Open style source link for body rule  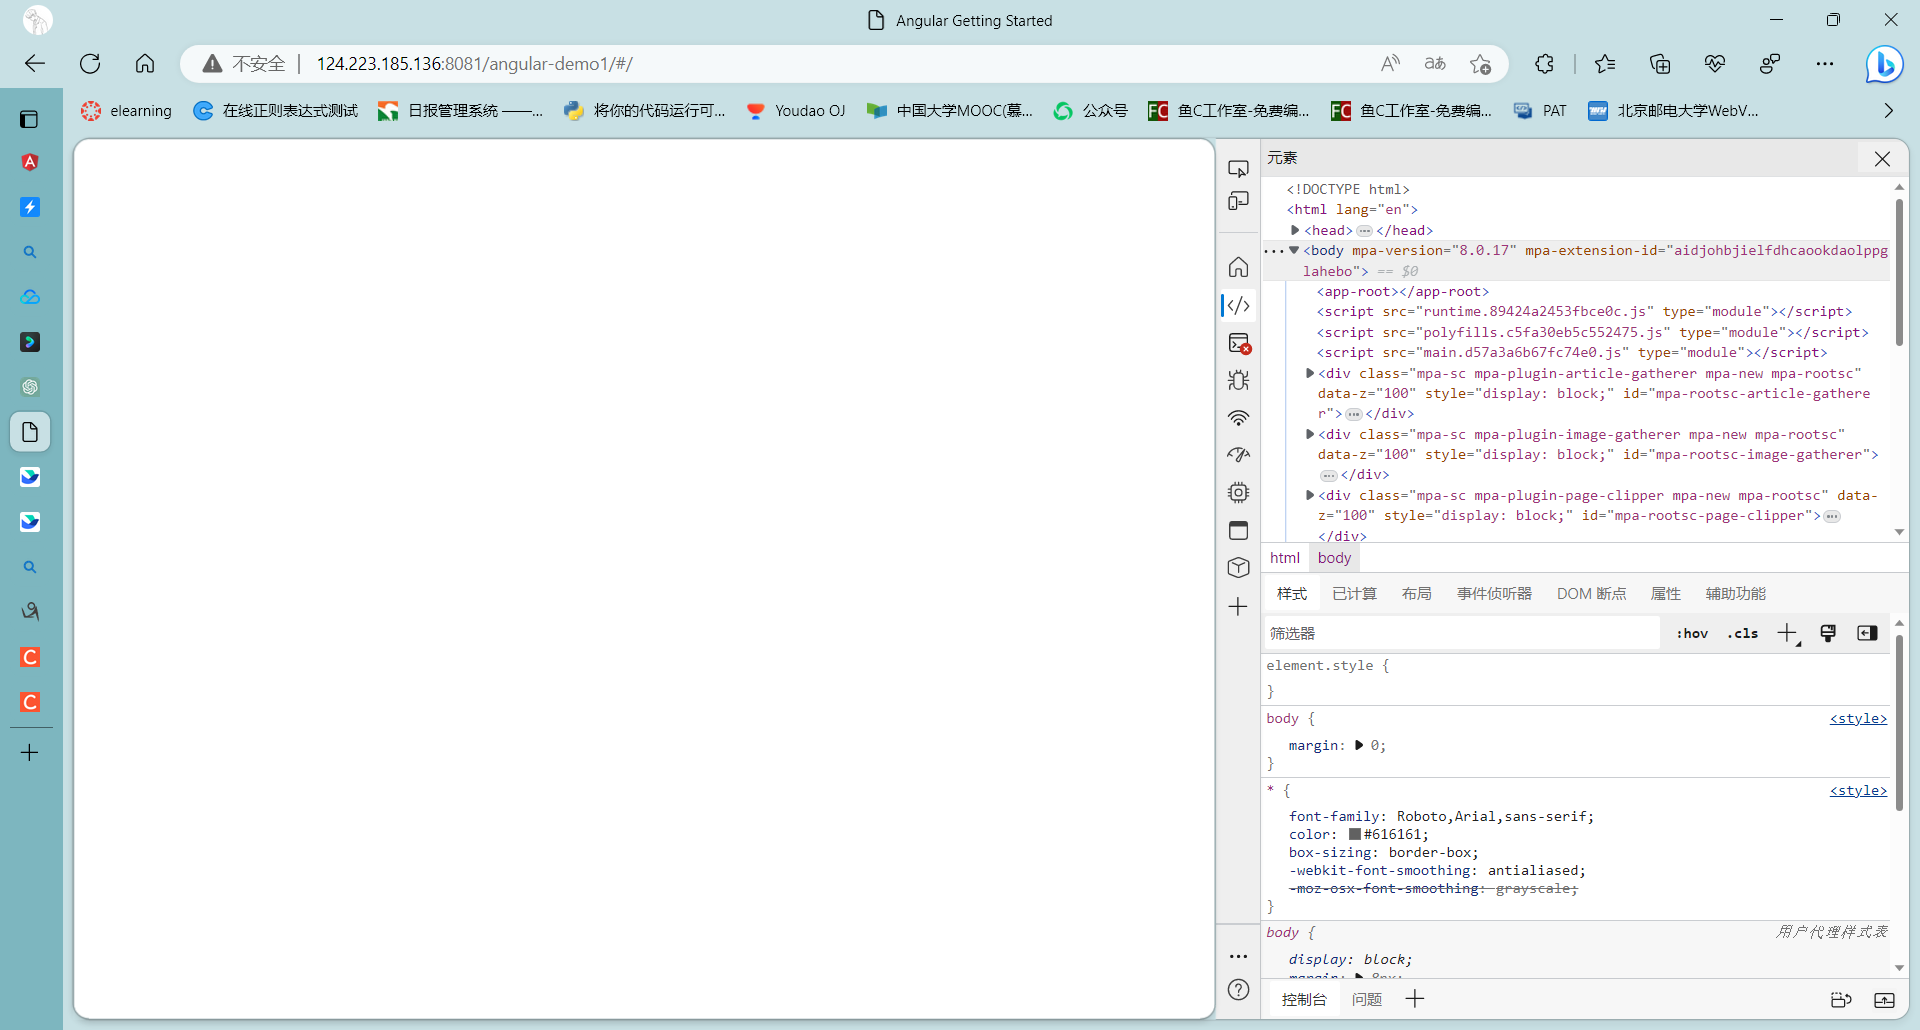pos(1858,718)
